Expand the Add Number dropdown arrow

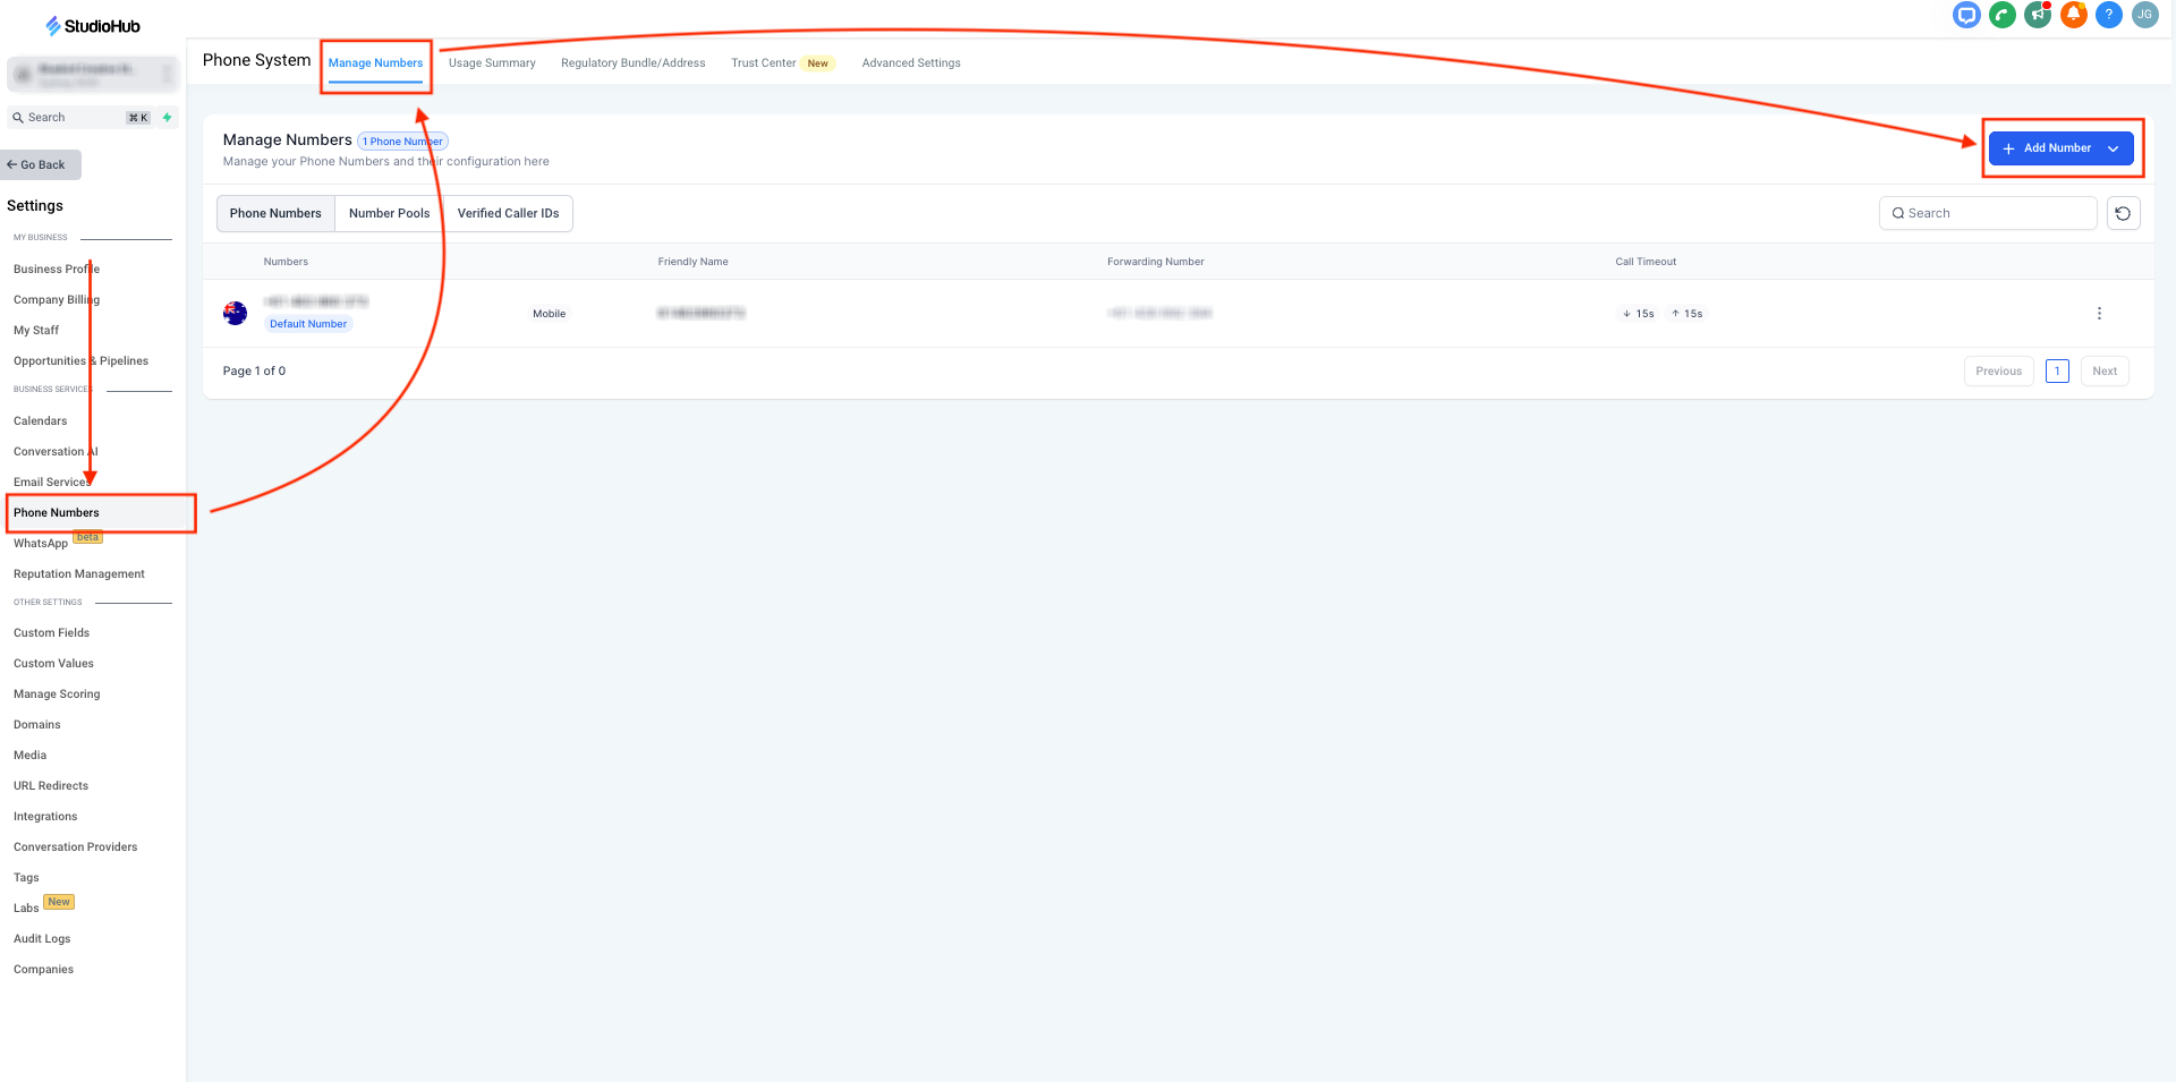click(2113, 148)
